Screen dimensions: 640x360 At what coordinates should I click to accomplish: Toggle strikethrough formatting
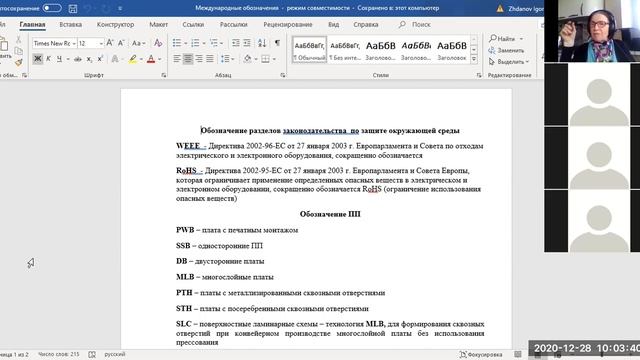tap(78, 59)
